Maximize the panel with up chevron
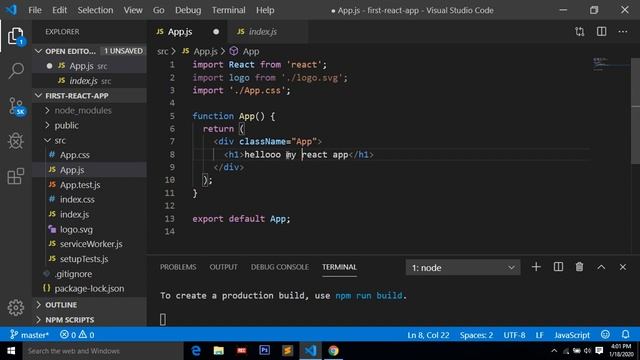Image resolution: width=640 pixels, height=360 pixels. coord(601,267)
